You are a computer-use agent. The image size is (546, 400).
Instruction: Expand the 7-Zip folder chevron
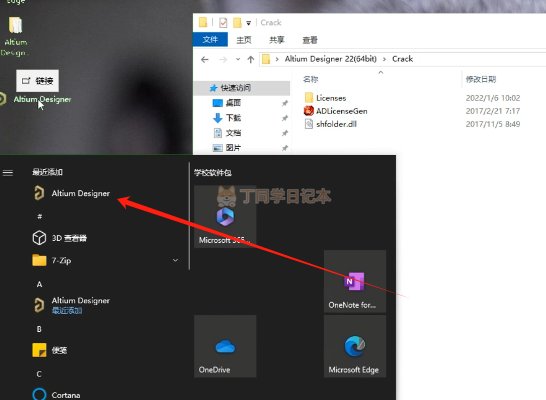175,260
